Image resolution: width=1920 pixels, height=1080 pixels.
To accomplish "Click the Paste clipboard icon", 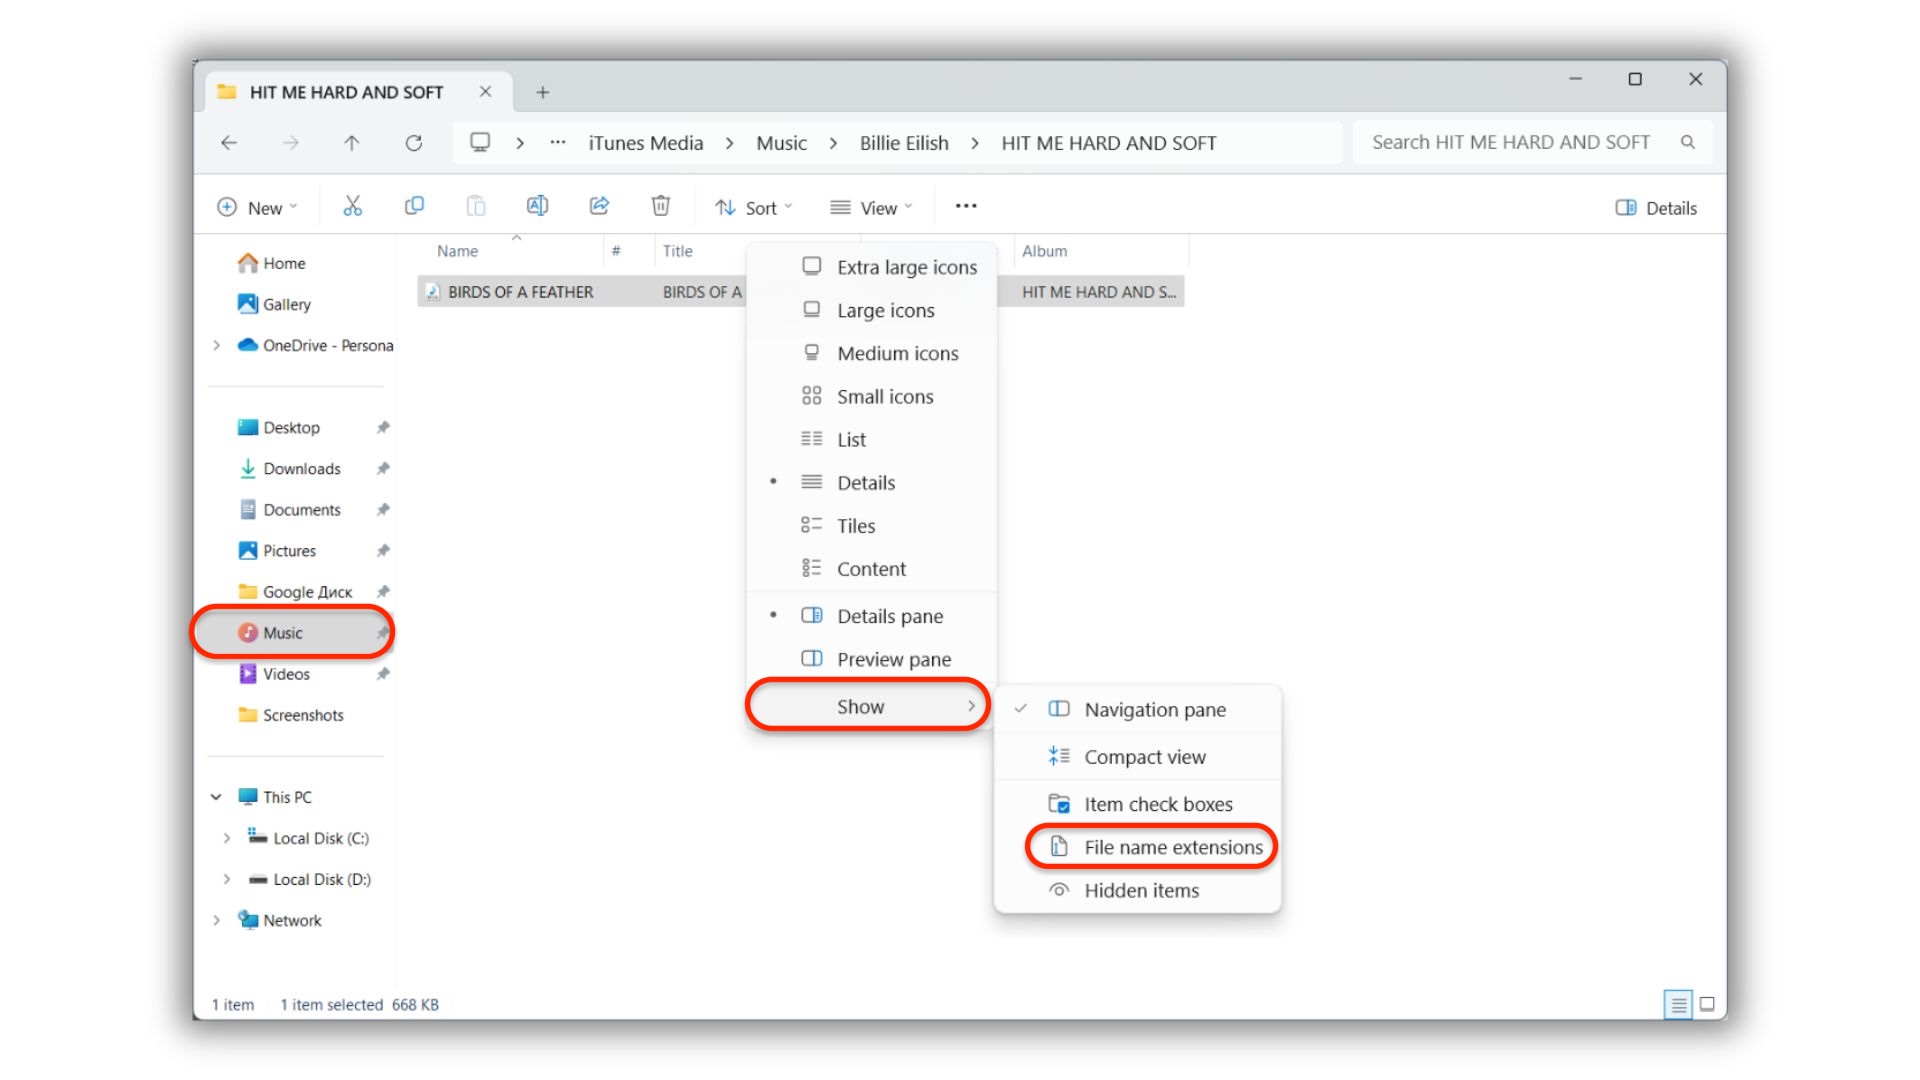I will [476, 206].
